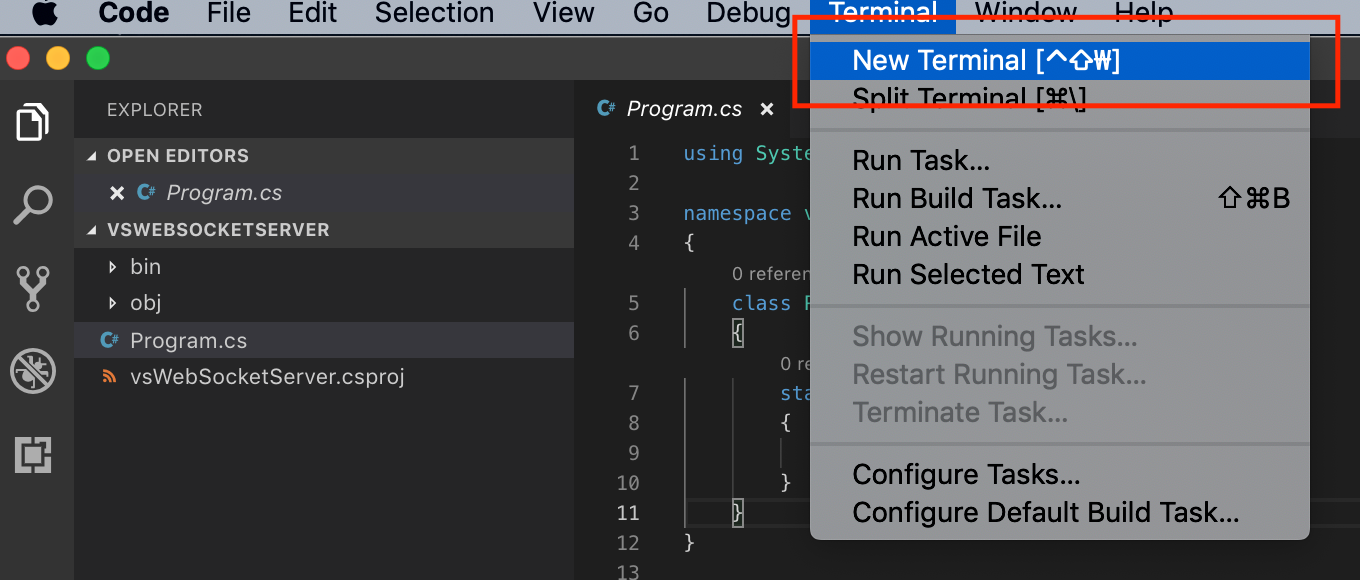This screenshot has height=580, width=1360.
Task: Open the Search view in activity bar
Action: (x=33, y=205)
